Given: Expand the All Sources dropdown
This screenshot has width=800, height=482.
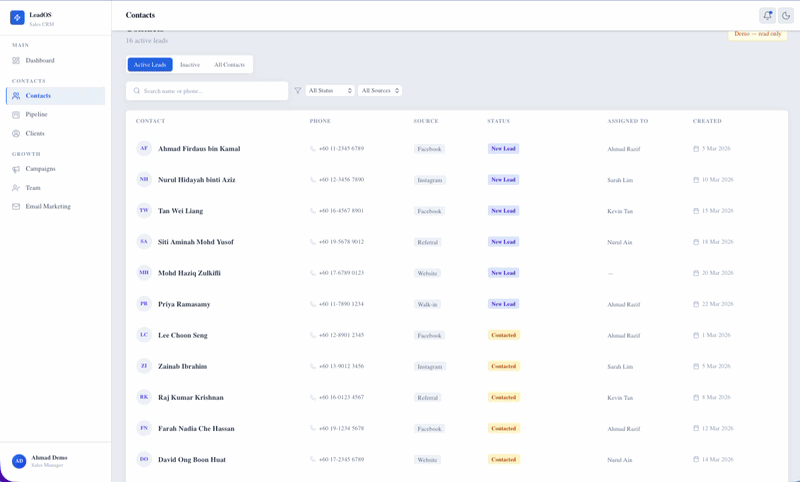Looking at the screenshot, I should point(380,91).
